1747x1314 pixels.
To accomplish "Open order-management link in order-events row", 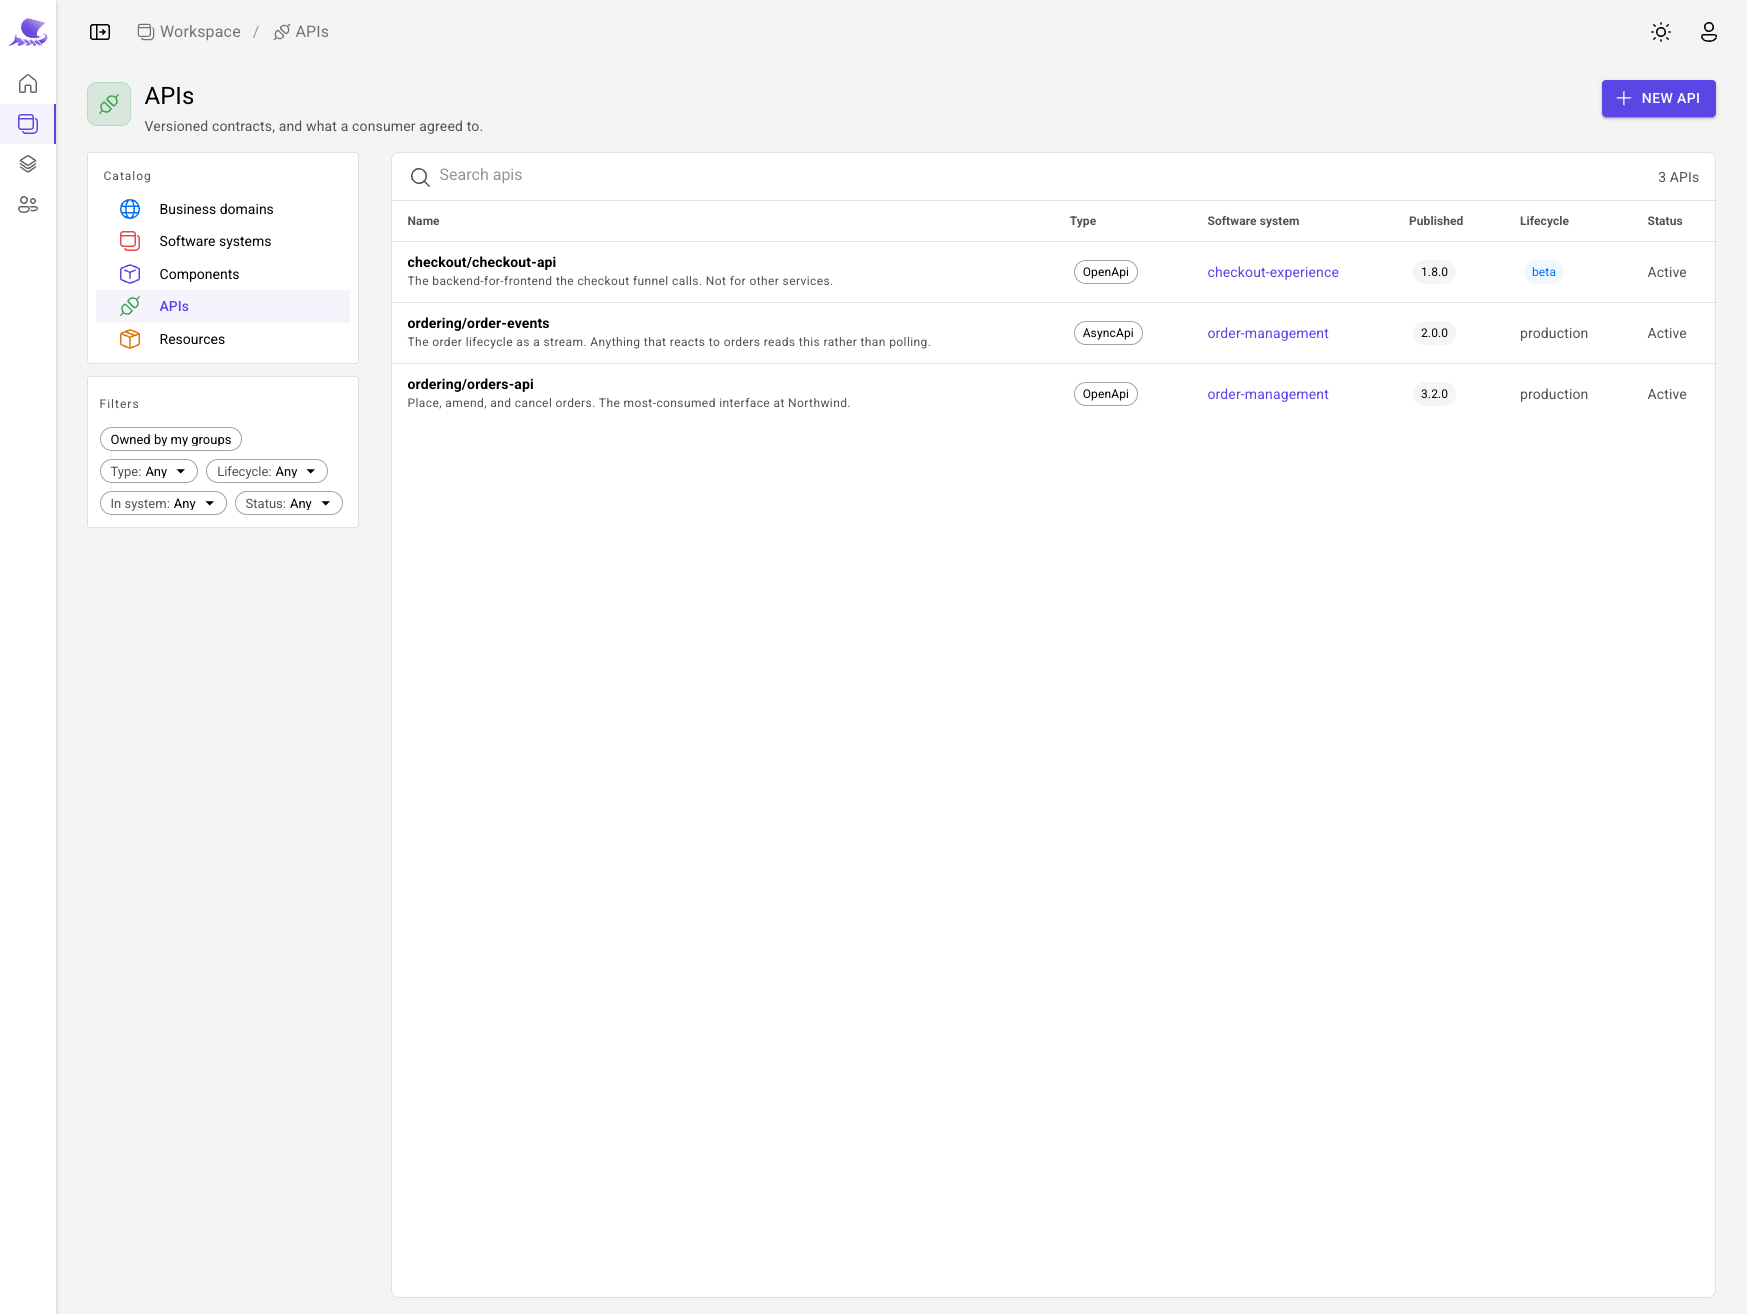I will coord(1267,333).
